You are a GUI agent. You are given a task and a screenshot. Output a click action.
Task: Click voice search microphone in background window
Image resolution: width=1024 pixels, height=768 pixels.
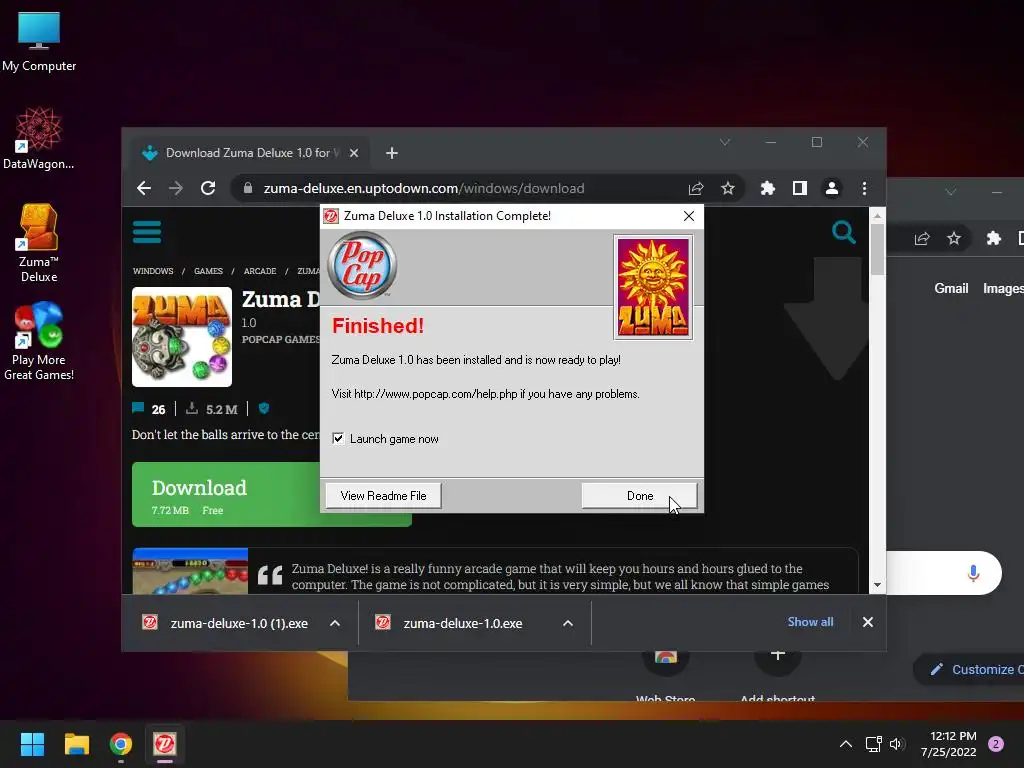(973, 573)
